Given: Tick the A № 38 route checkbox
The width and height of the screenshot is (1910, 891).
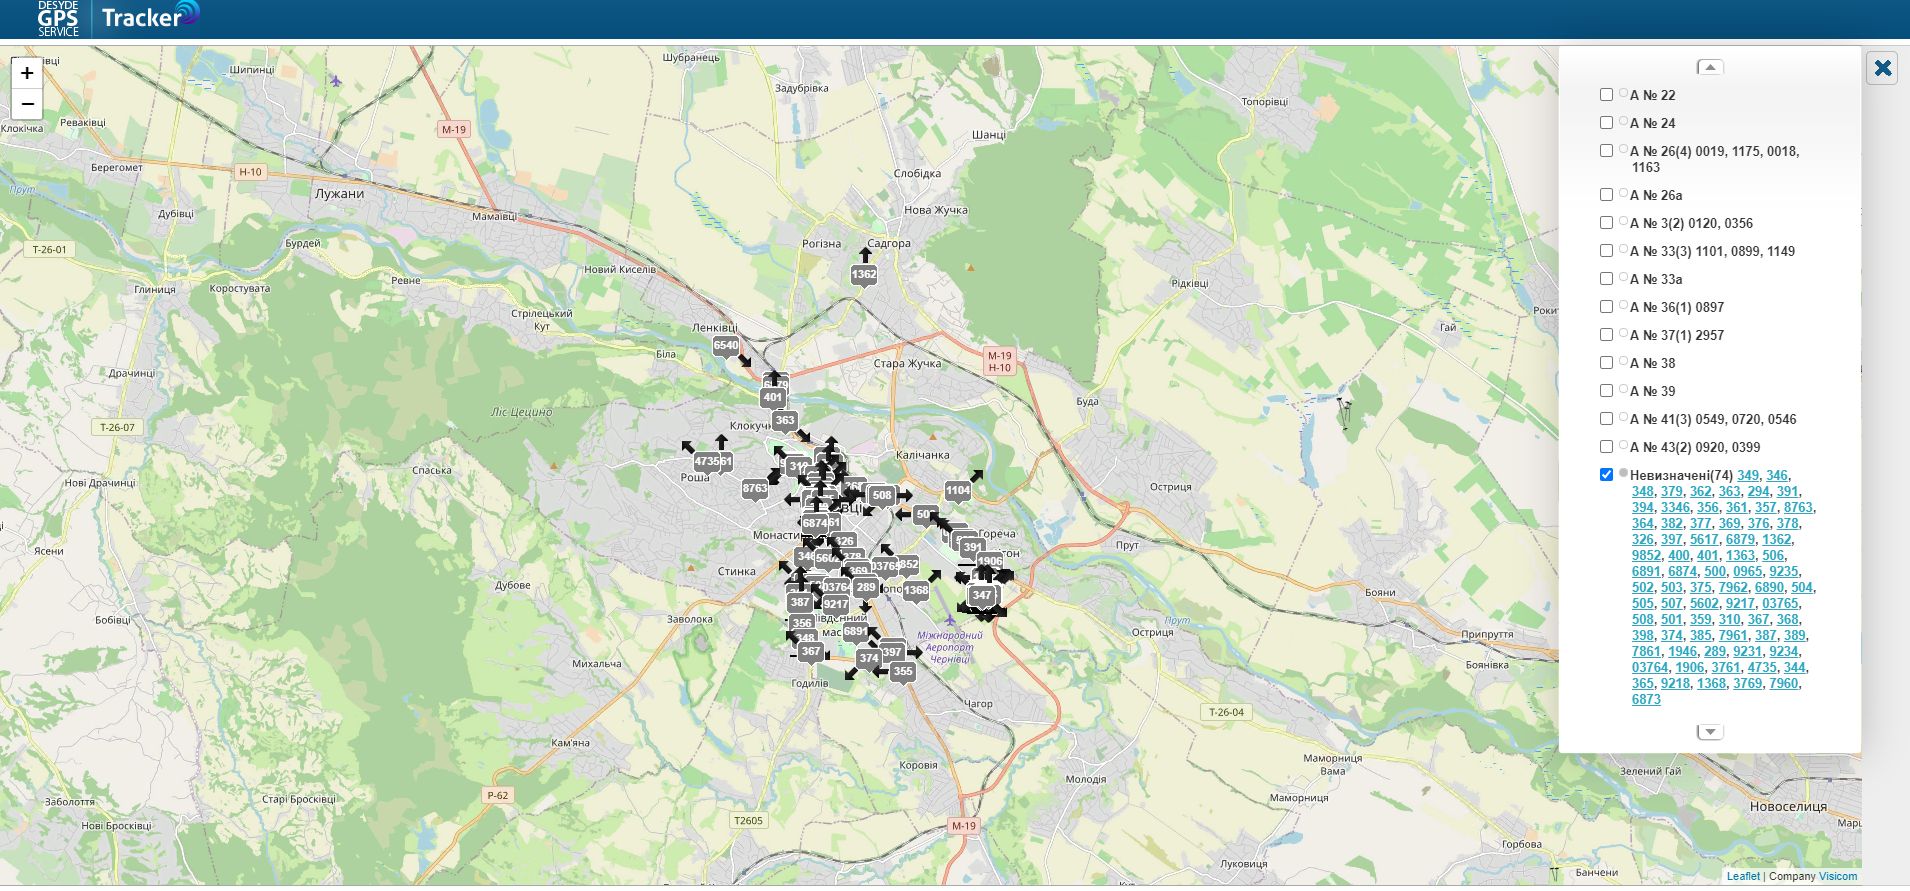Looking at the screenshot, I should point(1606,363).
